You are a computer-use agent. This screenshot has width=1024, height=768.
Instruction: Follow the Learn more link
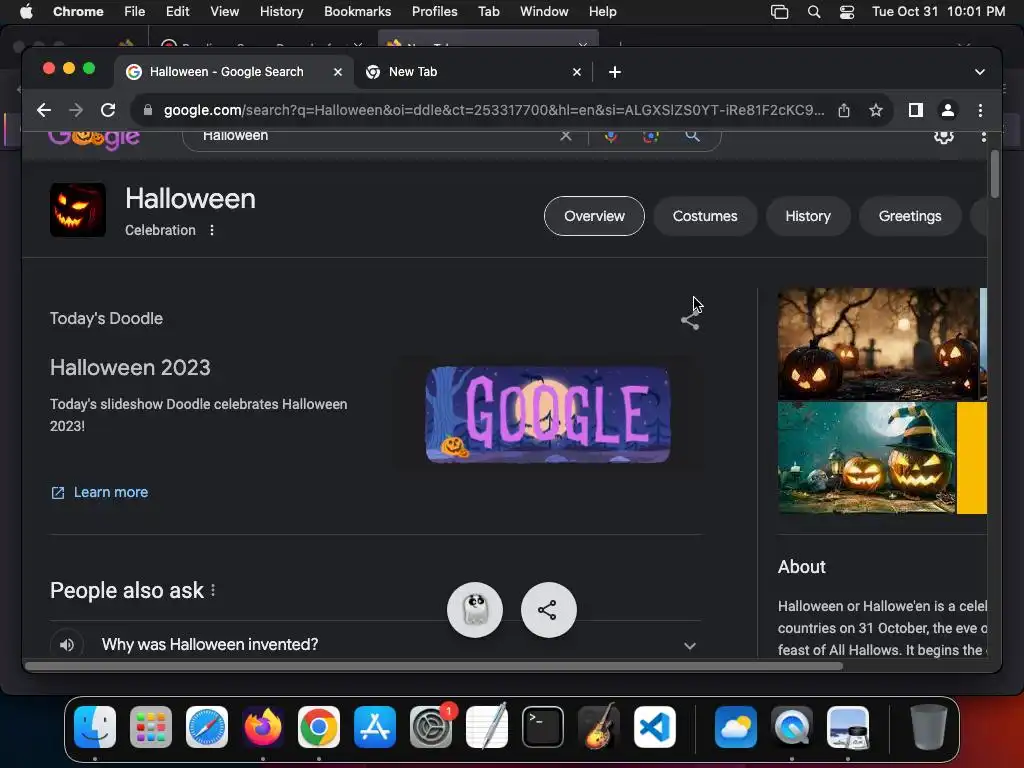(100, 492)
